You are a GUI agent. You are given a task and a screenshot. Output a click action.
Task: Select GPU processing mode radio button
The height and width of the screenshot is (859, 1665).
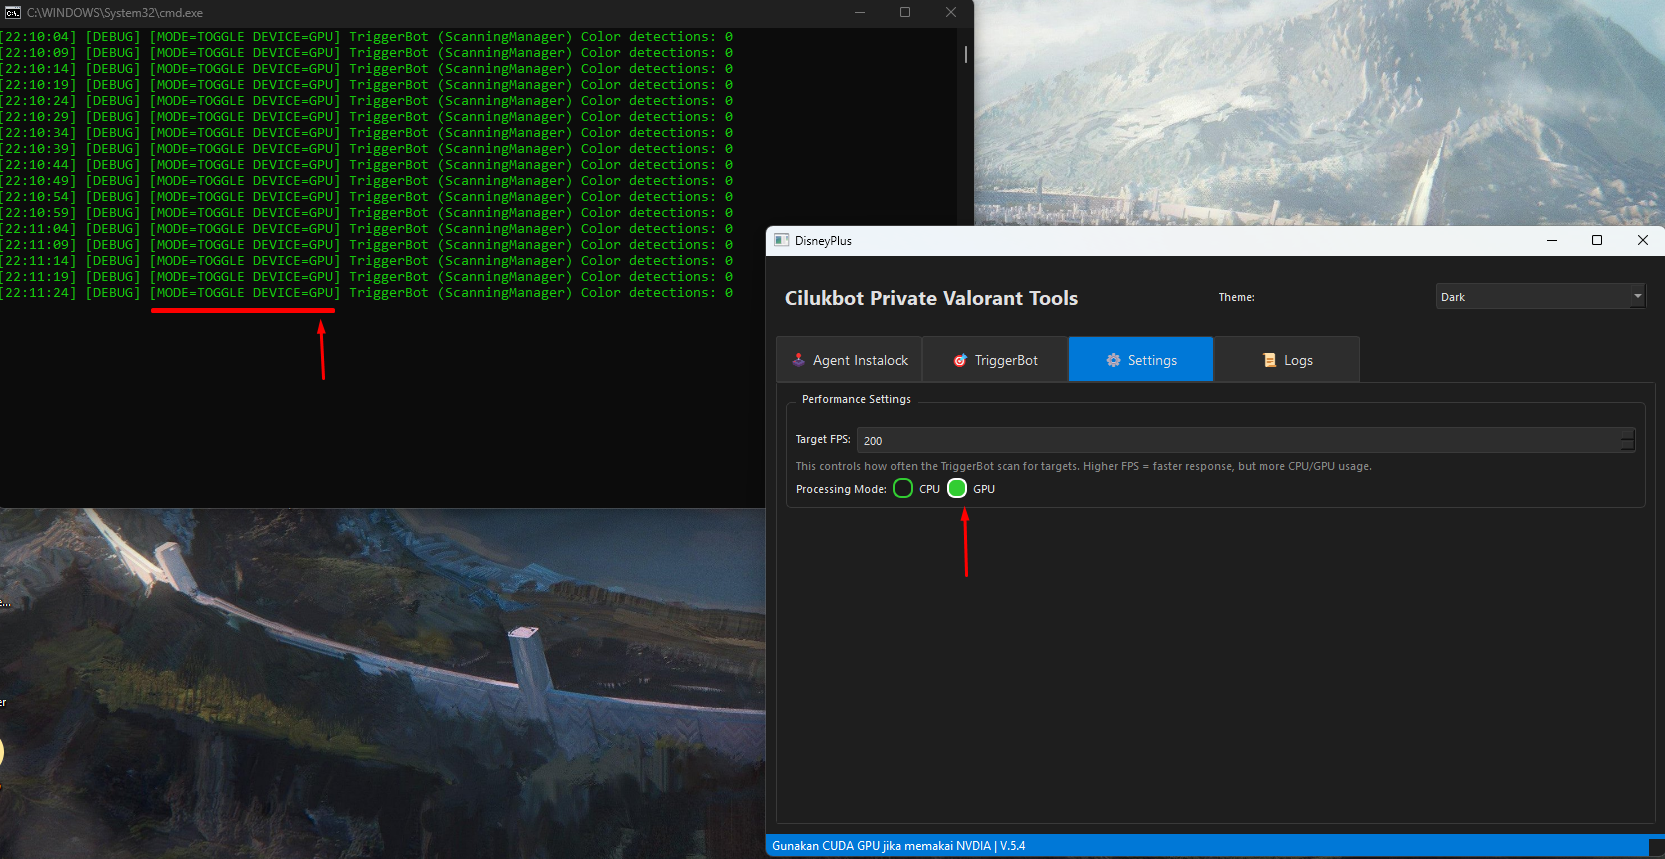pyautogui.click(x=957, y=488)
